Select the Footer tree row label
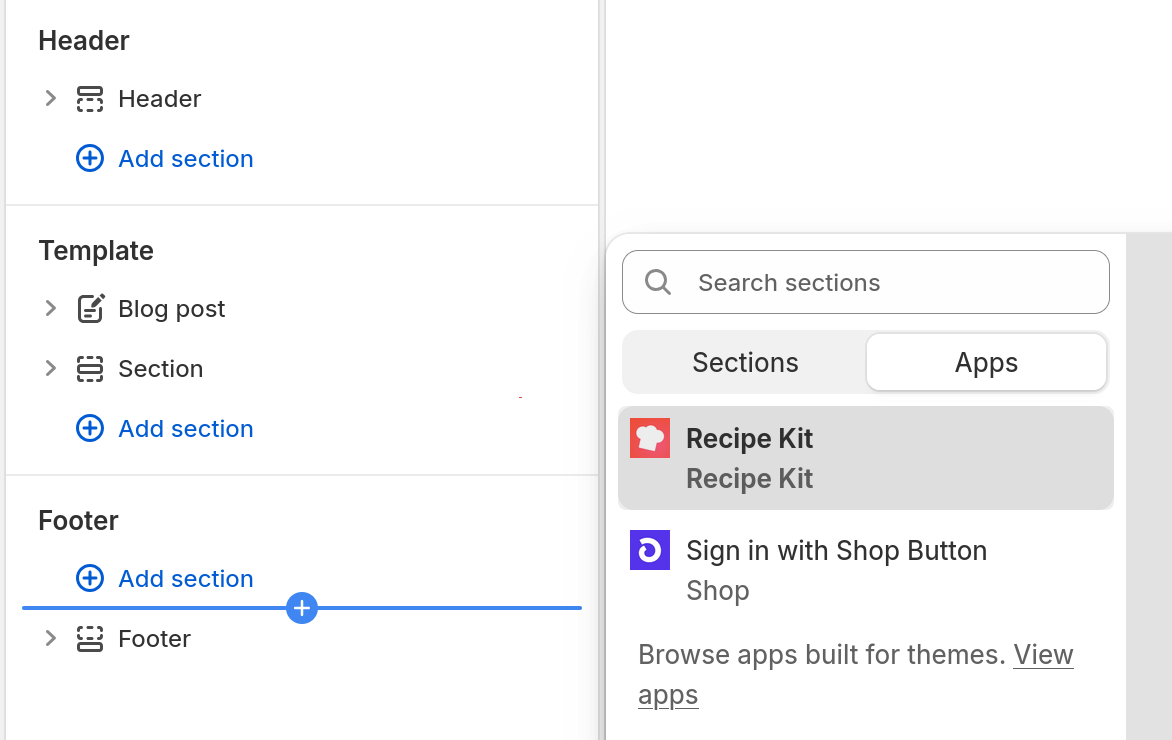The width and height of the screenshot is (1172, 740). (155, 638)
